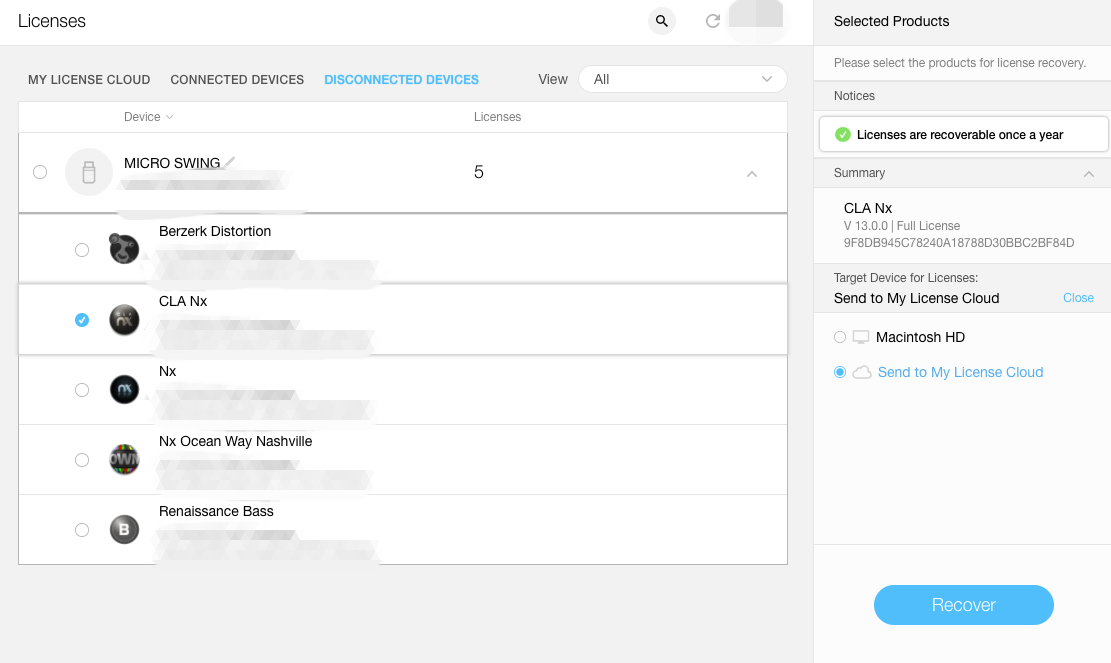Click the cloud icon beside Send to My License Cloud

862,373
